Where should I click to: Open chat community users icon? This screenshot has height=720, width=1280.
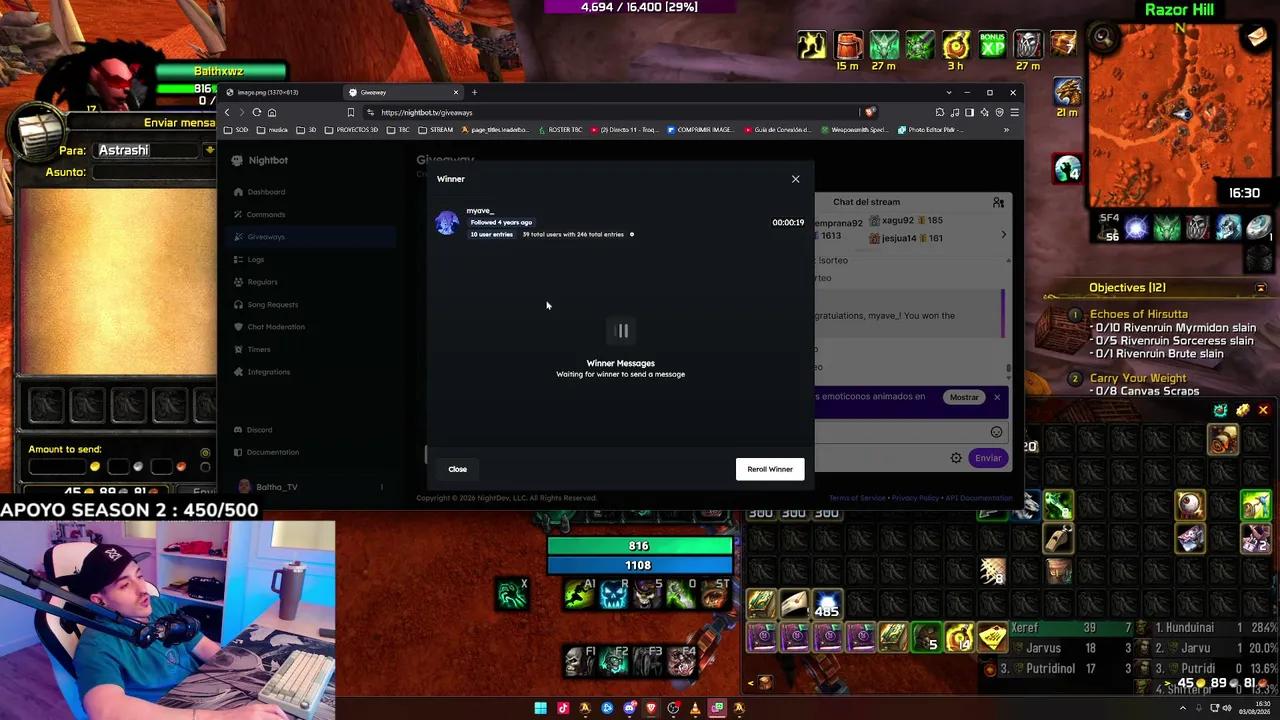coord(998,202)
